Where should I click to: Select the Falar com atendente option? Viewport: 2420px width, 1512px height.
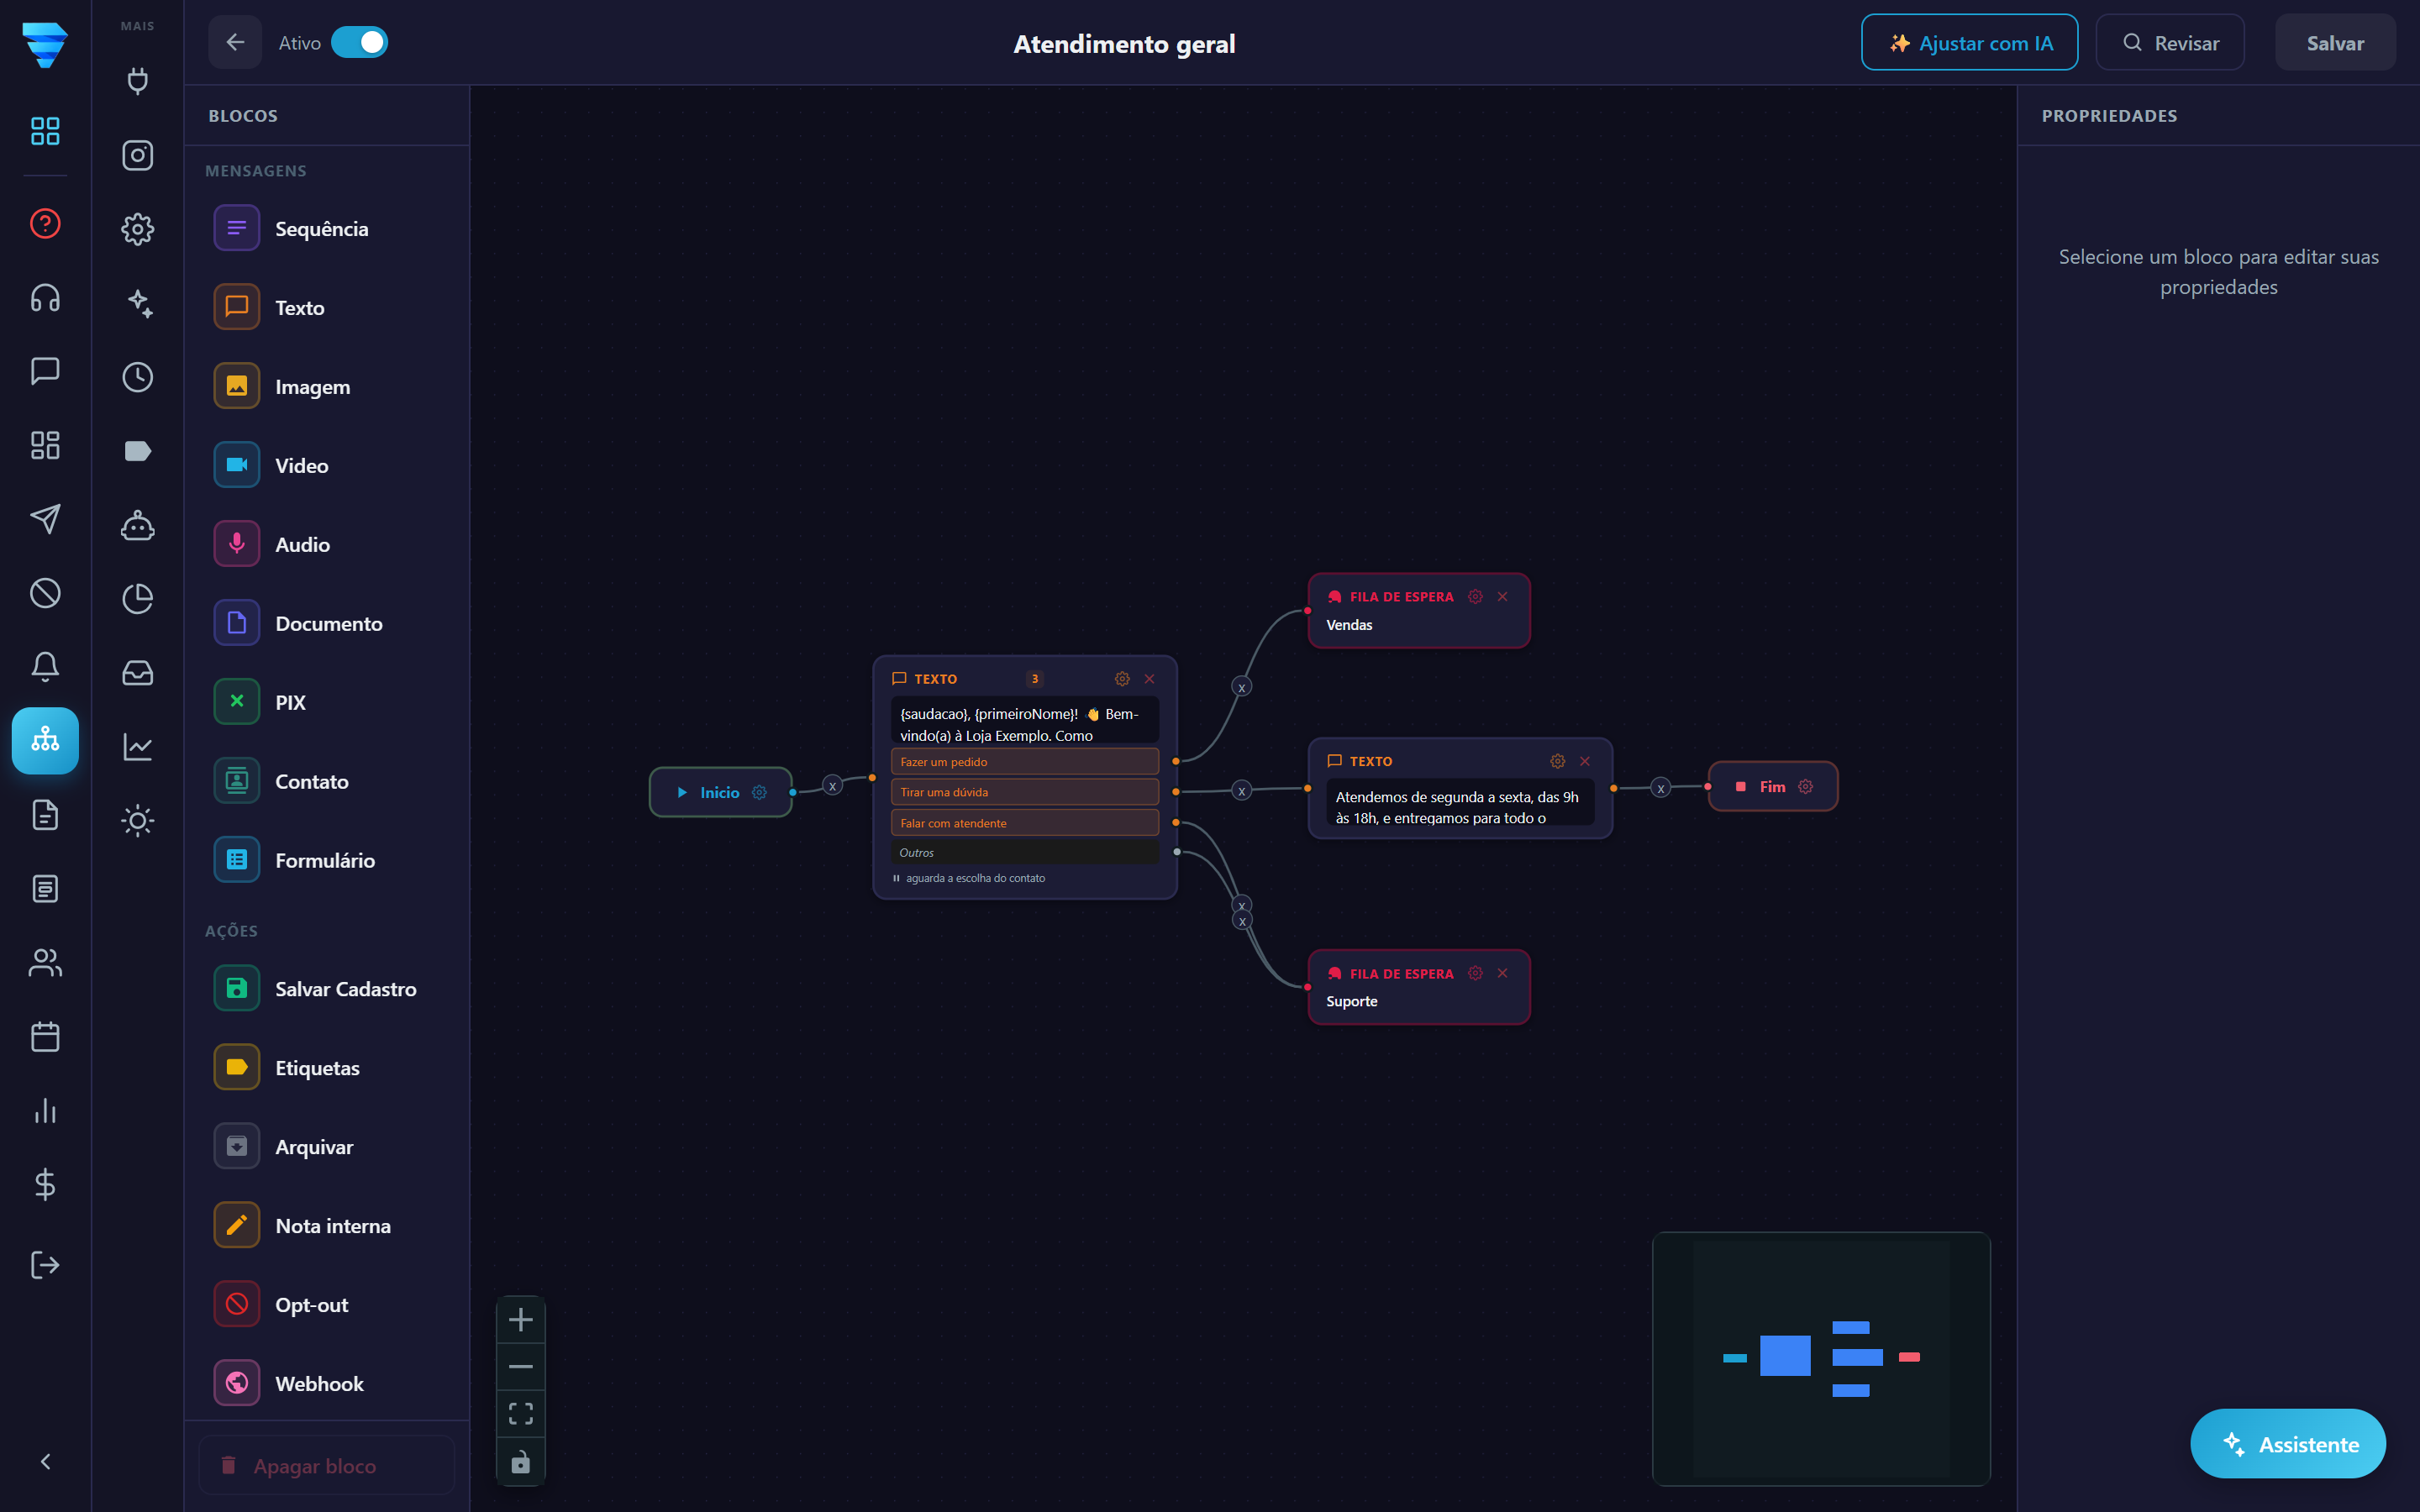[1024, 823]
